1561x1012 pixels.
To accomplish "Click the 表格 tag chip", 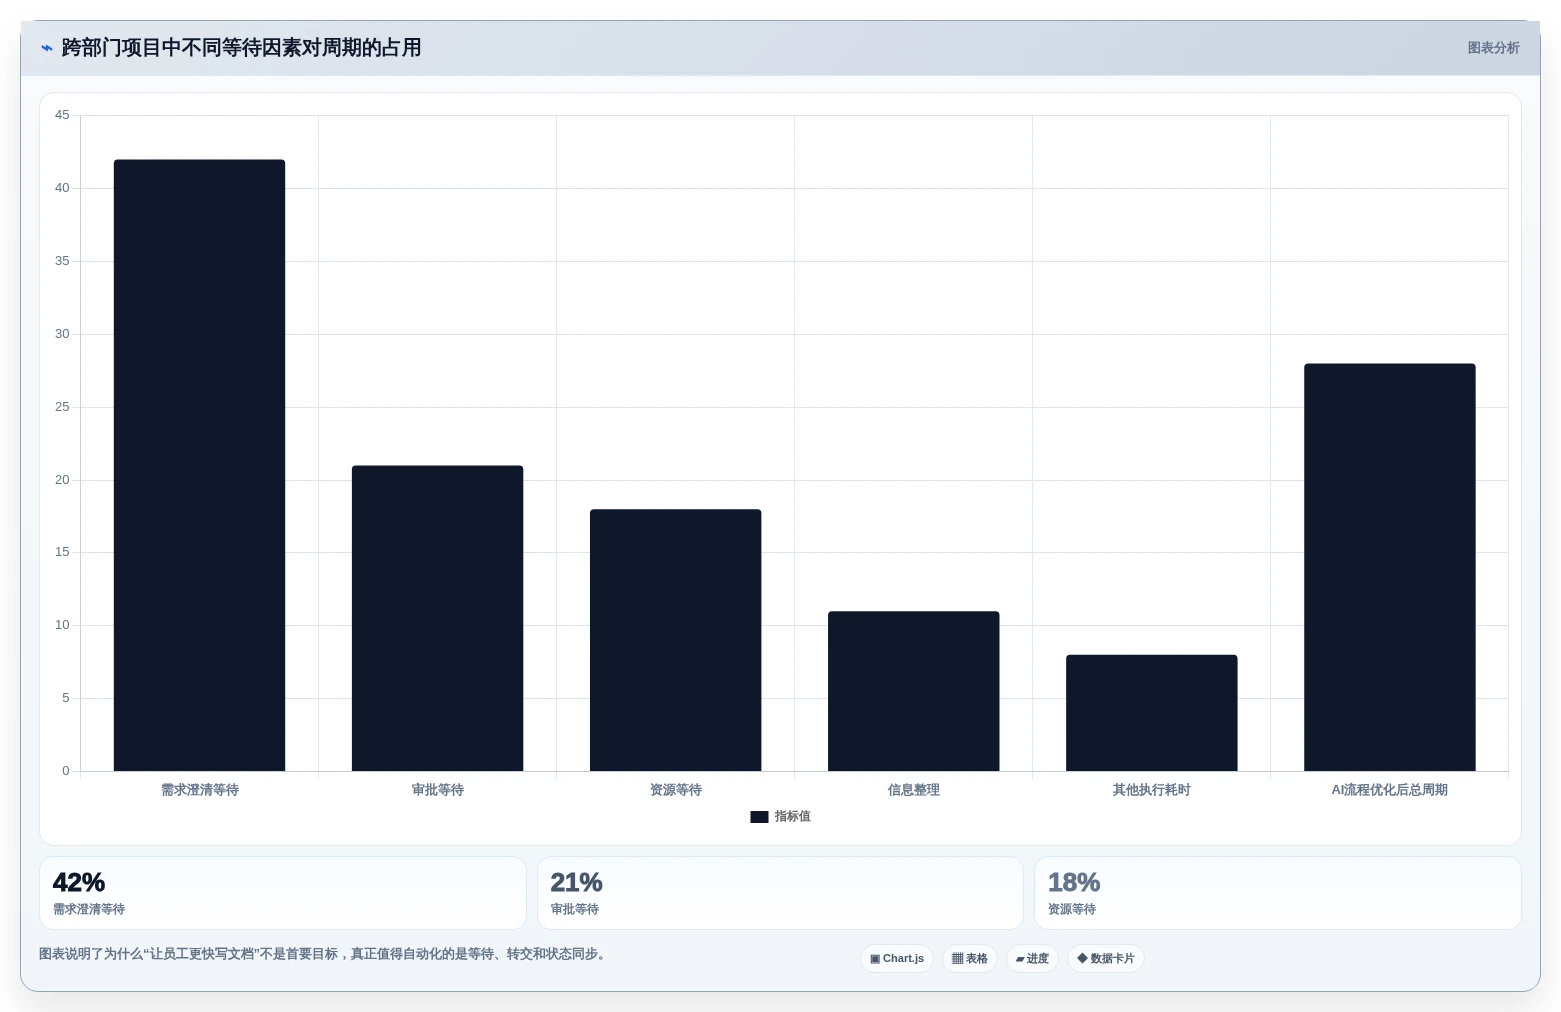I will coord(970,959).
